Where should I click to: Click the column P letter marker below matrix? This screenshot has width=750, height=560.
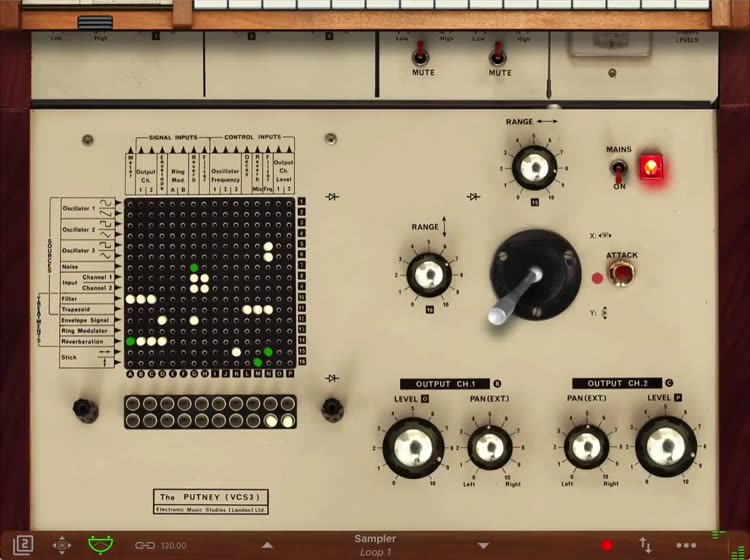(x=290, y=373)
